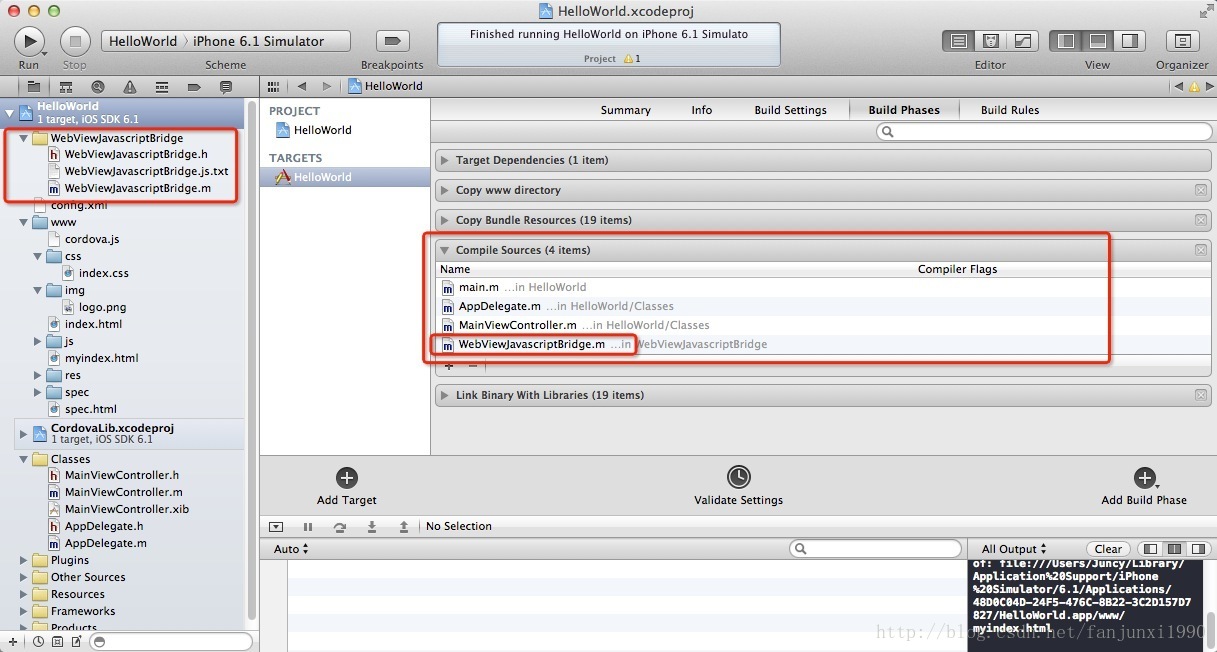Expand the res folder

point(37,375)
